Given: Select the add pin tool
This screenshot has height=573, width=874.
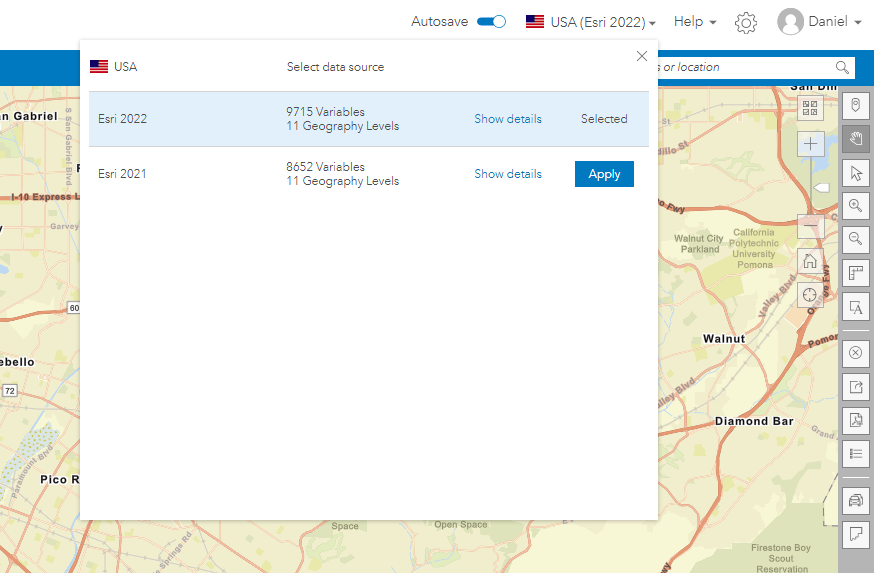Looking at the screenshot, I should pyautogui.click(x=856, y=105).
